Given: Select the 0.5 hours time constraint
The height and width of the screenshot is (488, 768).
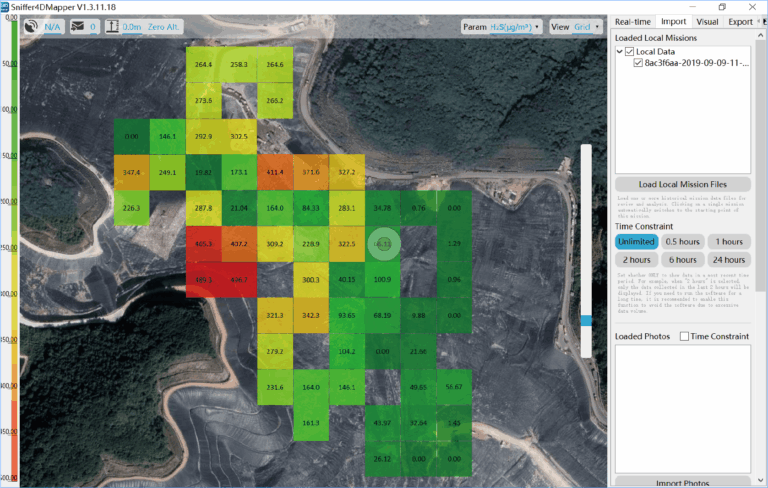Looking at the screenshot, I should click(683, 242).
